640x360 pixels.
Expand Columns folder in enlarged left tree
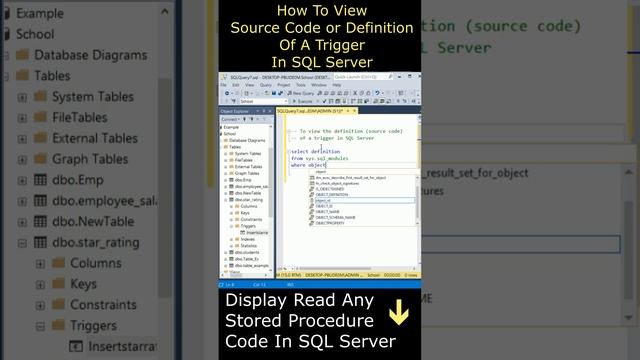coord(40,264)
